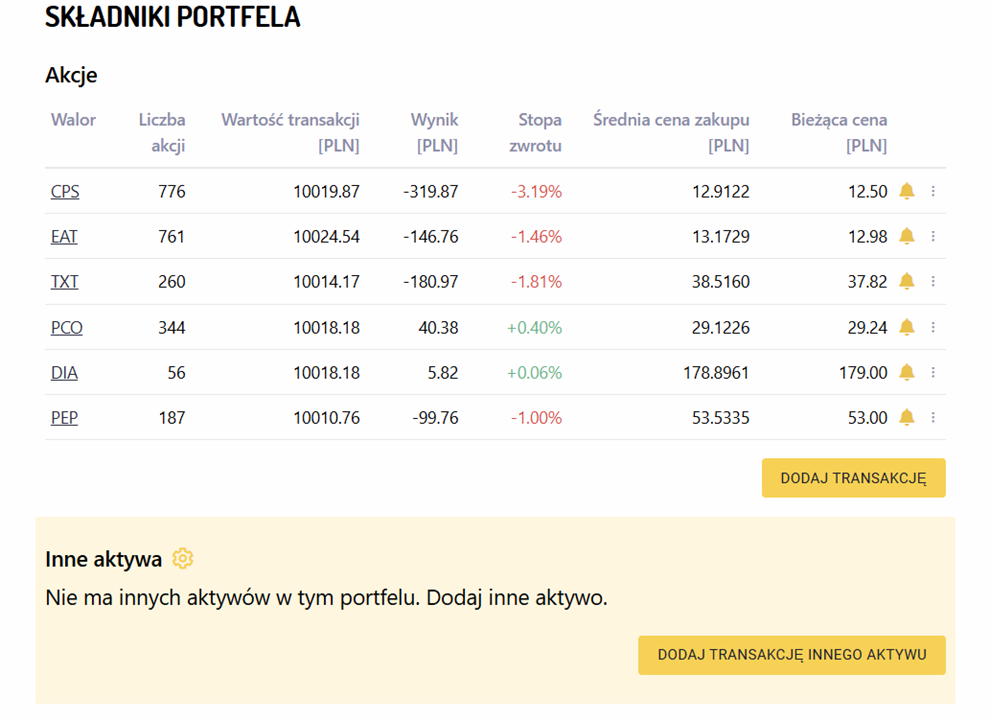Set price alert bell for TXT

(906, 282)
